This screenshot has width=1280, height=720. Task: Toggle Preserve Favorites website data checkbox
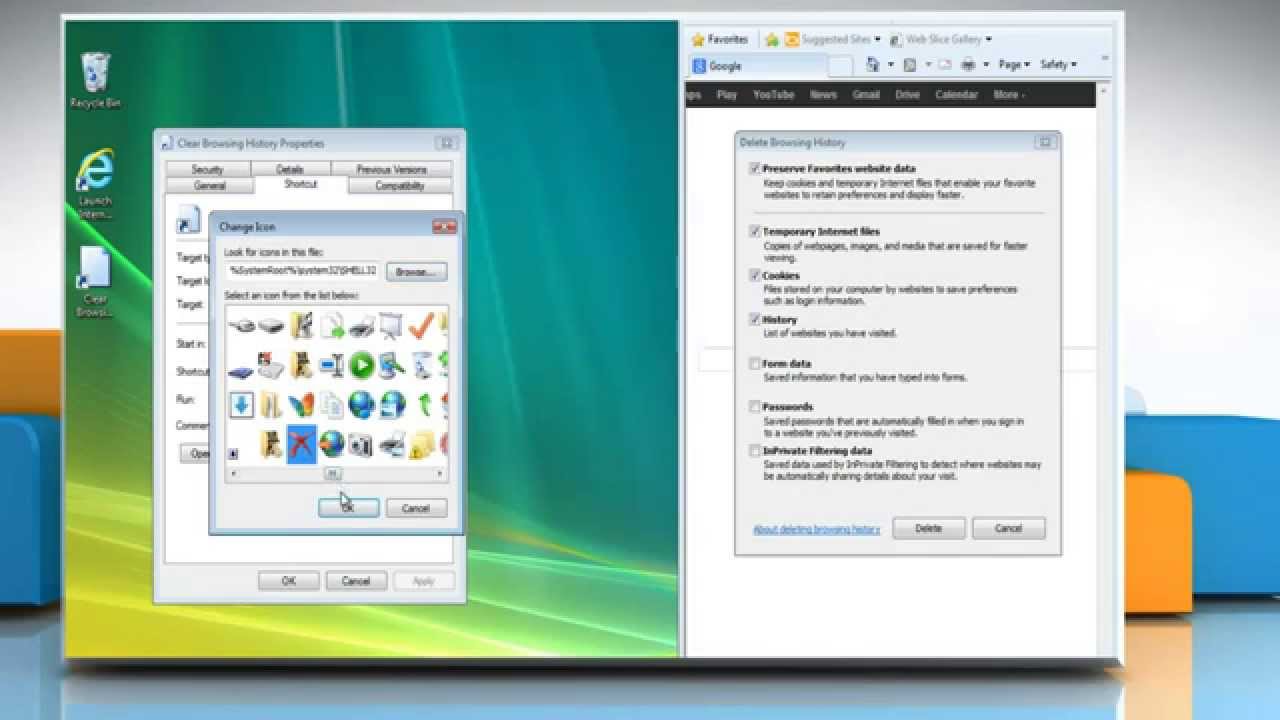pos(756,169)
